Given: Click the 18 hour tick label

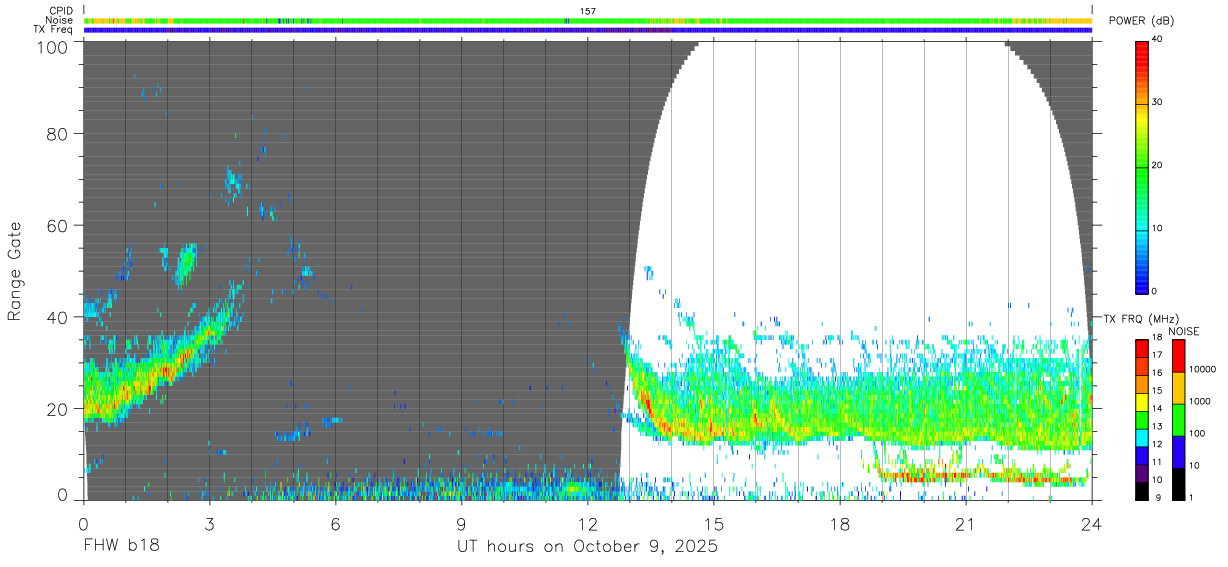Looking at the screenshot, I should [x=840, y=523].
